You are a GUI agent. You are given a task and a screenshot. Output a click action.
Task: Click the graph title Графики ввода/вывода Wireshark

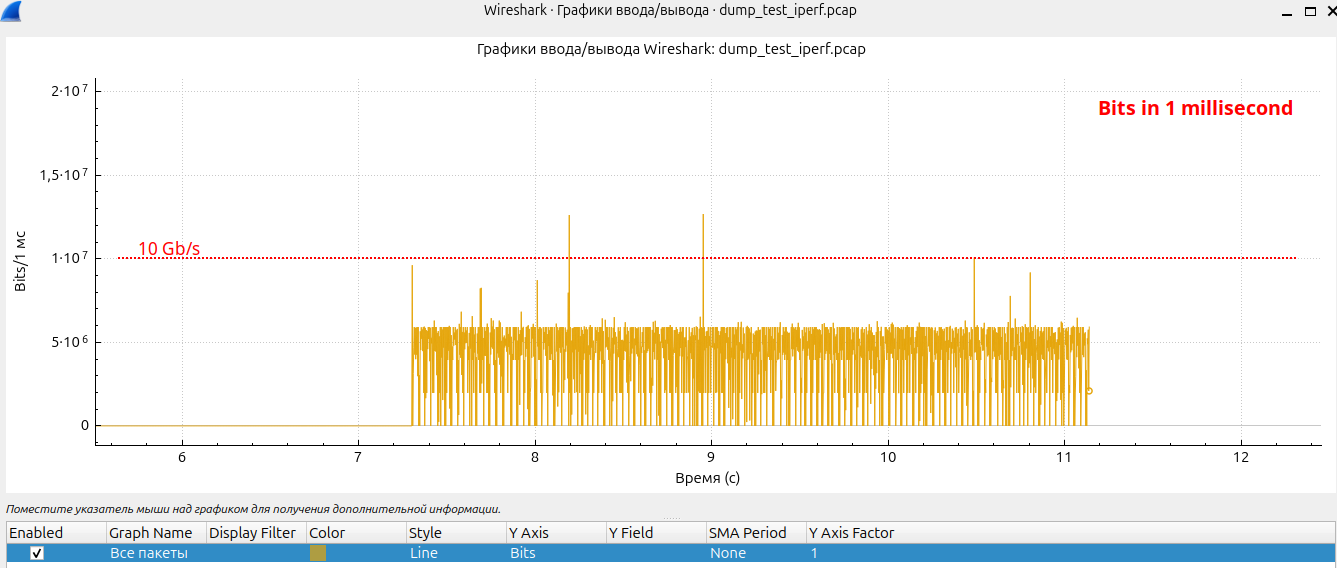(x=671, y=49)
